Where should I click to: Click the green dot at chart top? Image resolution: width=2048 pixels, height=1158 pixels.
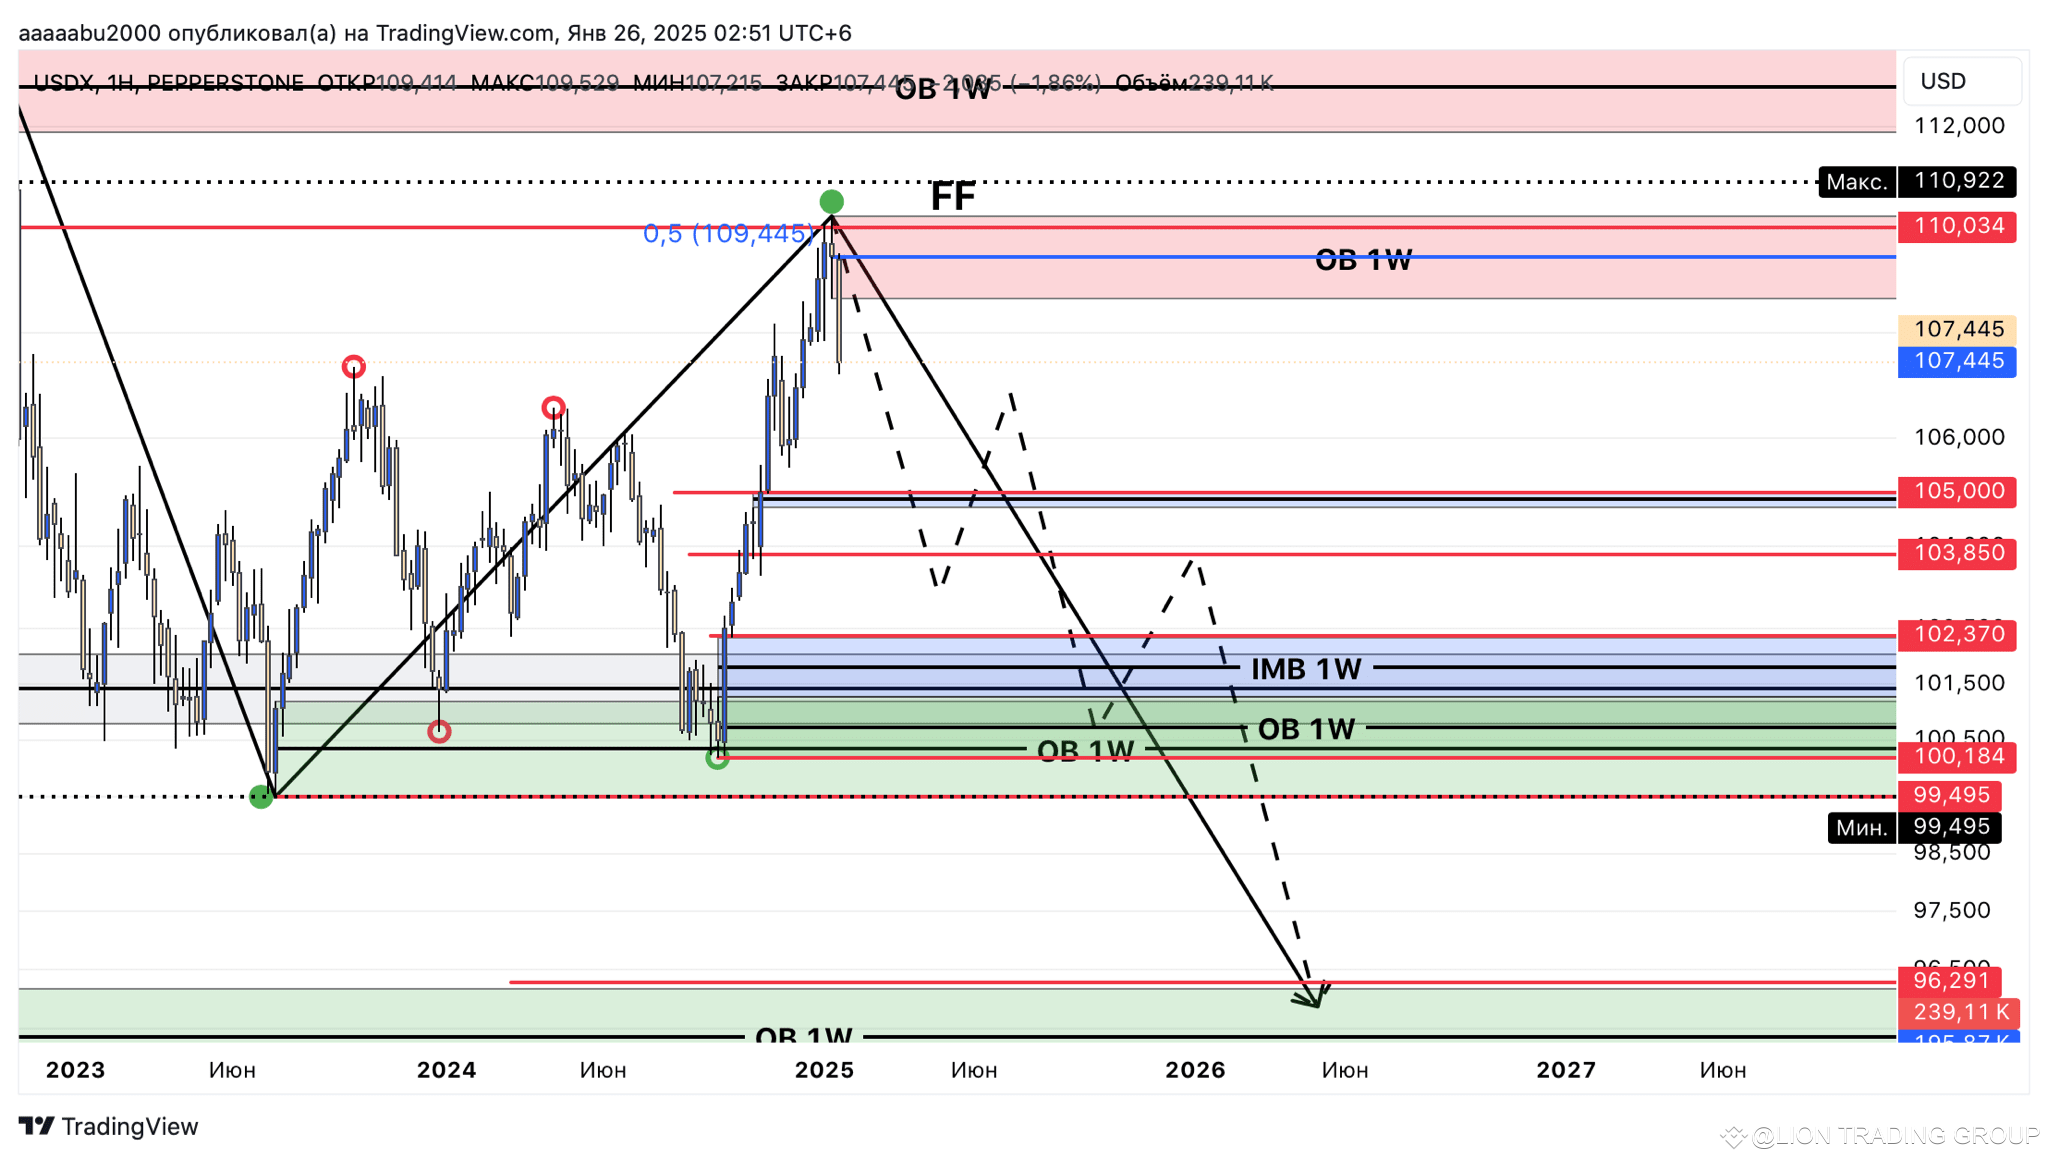click(x=831, y=201)
